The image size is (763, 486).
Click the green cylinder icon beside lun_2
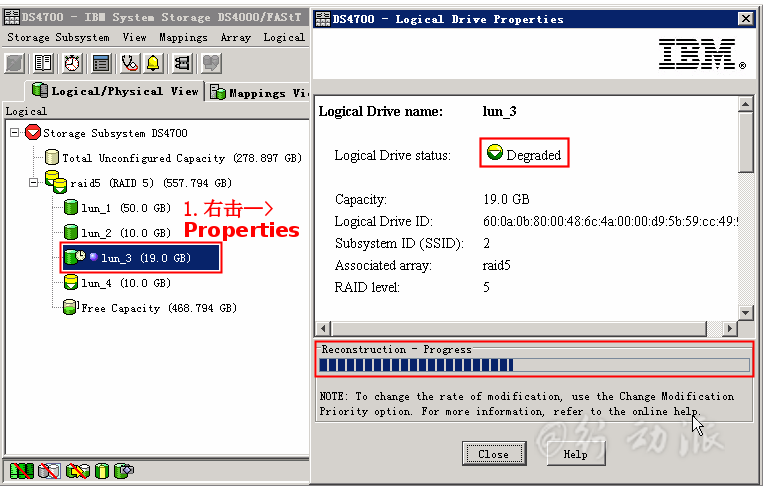tap(71, 232)
